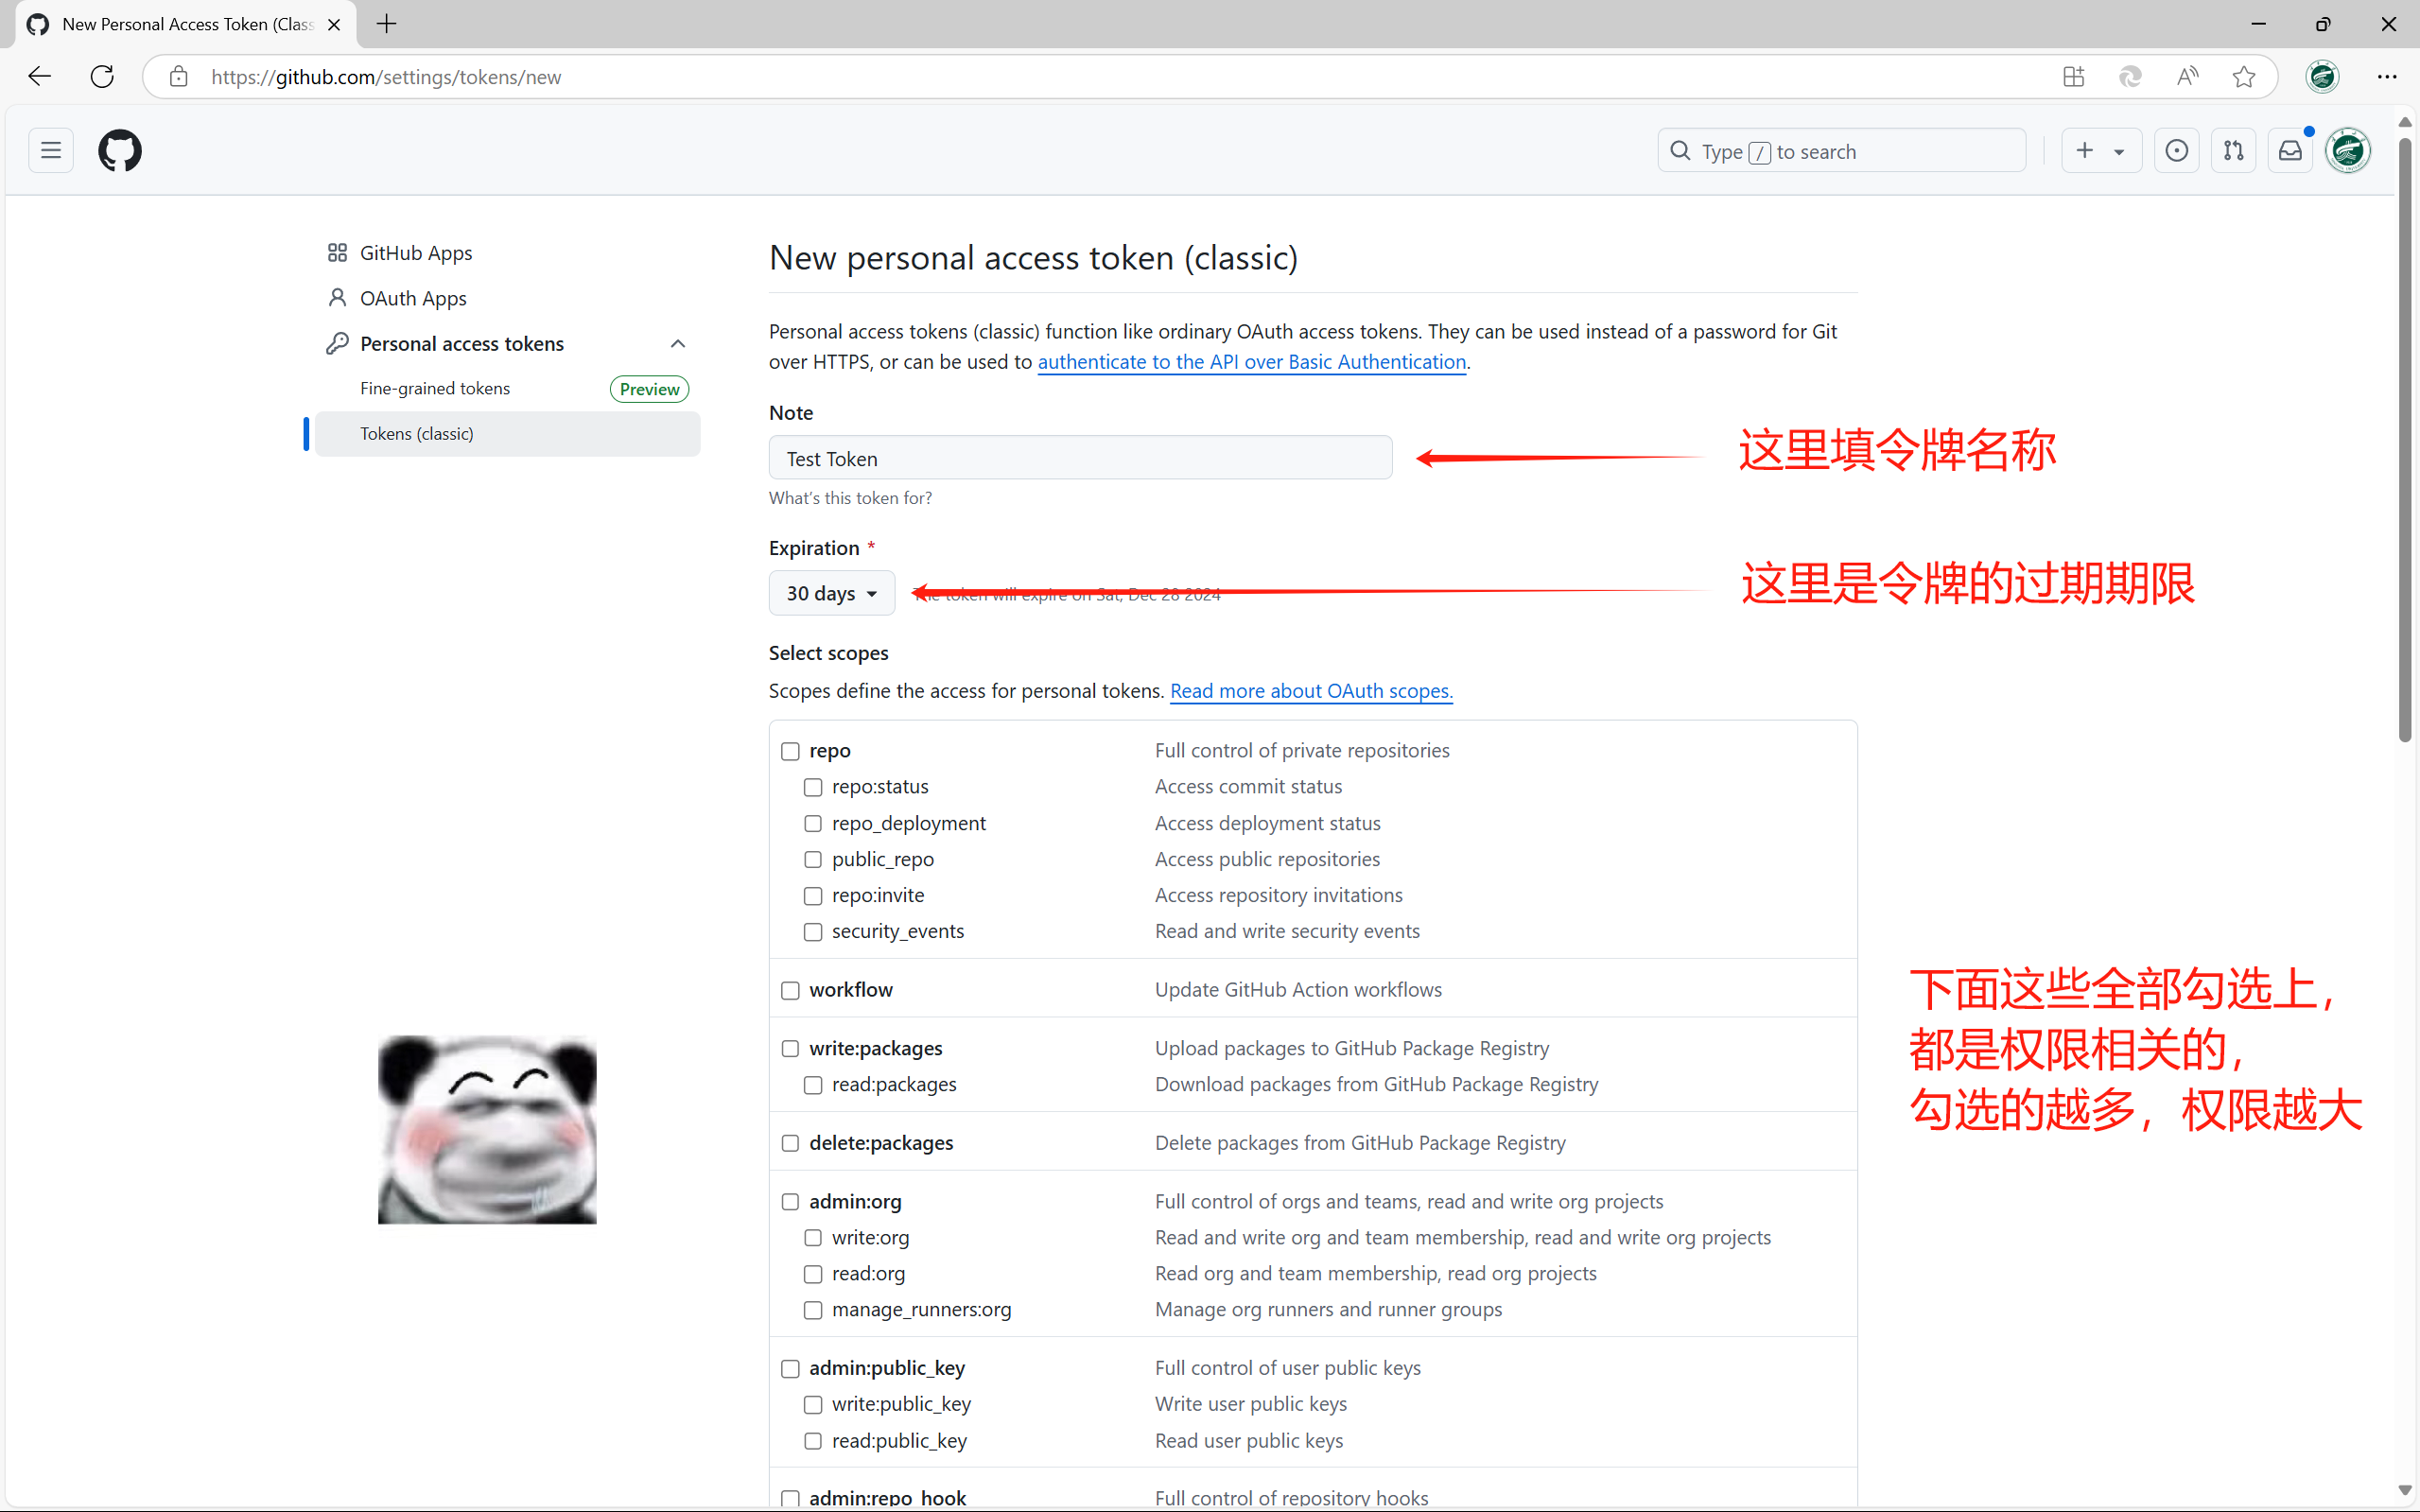Click the GitHub Apps grid icon in sidebar
Image resolution: width=2420 pixels, height=1512 pixels.
click(x=337, y=253)
